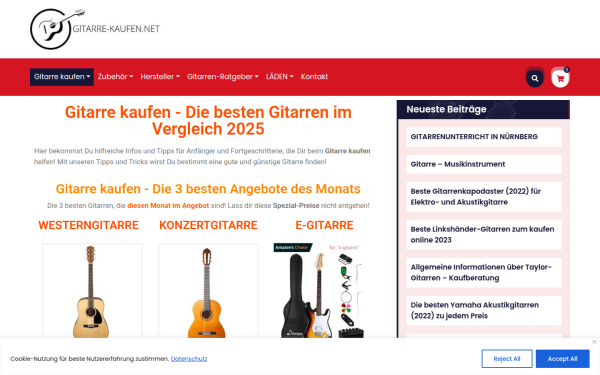Close the cookie banner with the X
This screenshot has width=600, height=375.
point(594,342)
